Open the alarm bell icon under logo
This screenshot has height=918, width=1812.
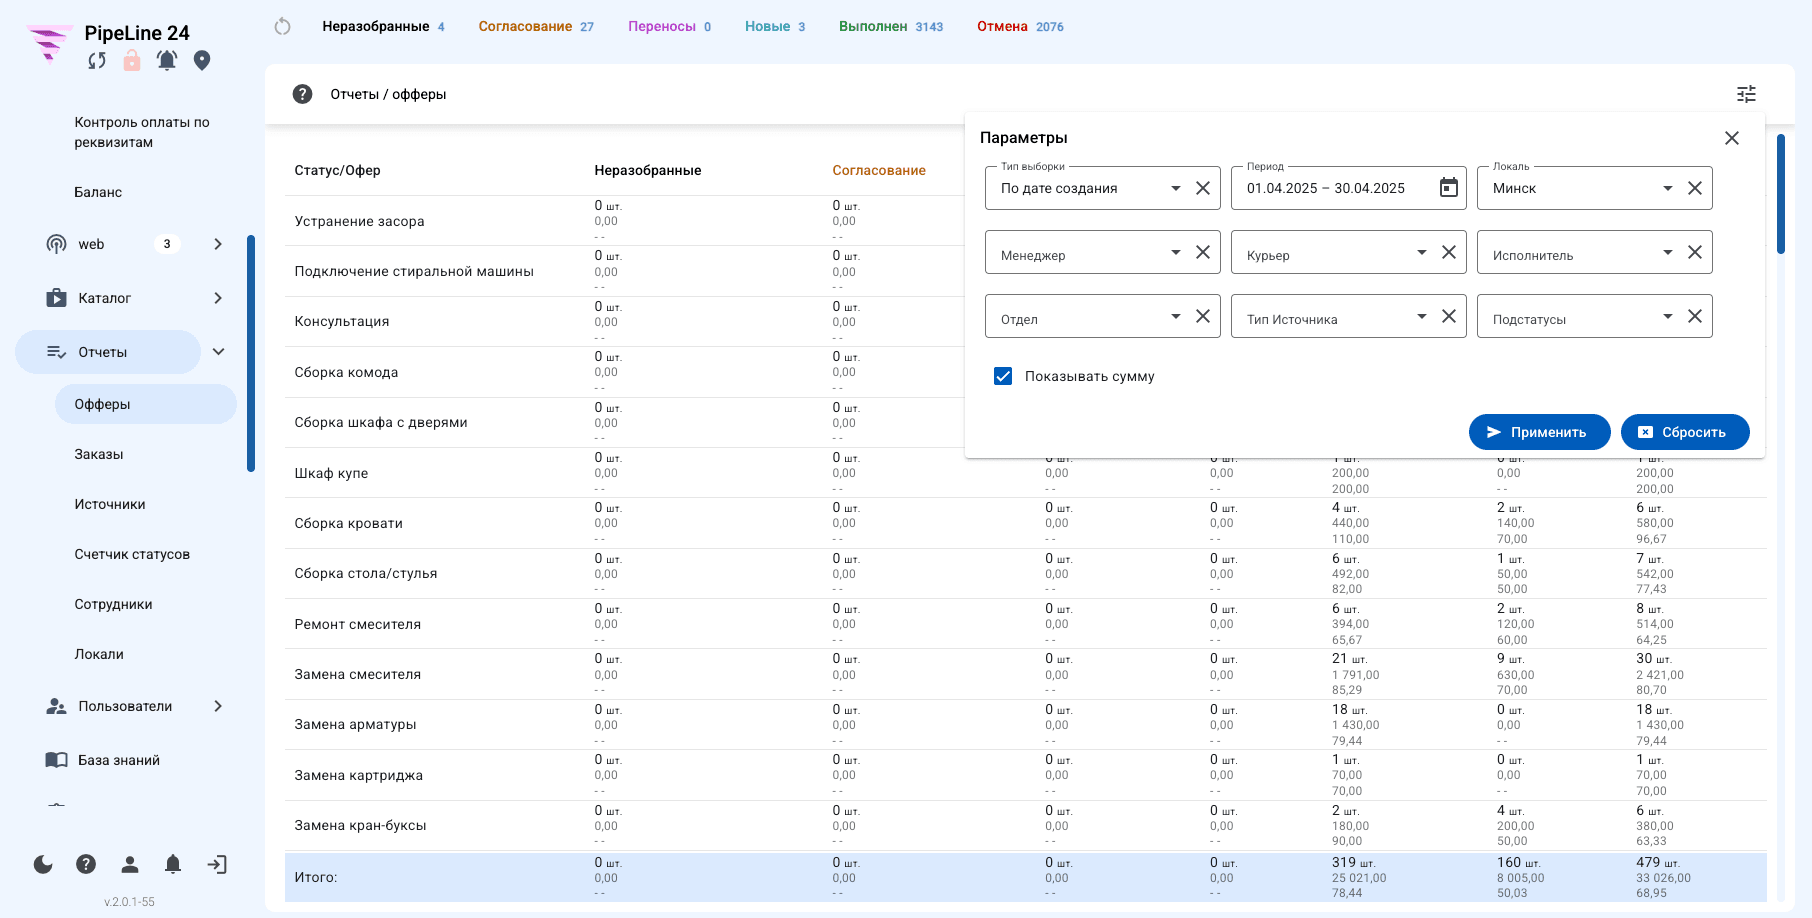167,61
